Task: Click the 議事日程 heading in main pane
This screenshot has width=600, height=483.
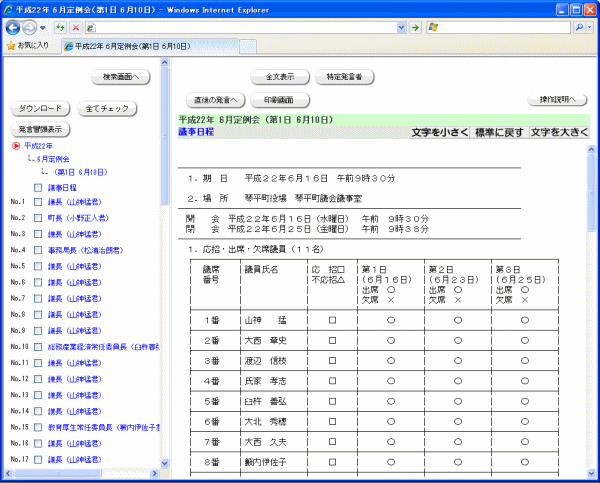Action: pyautogui.click(x=196, y=132)
